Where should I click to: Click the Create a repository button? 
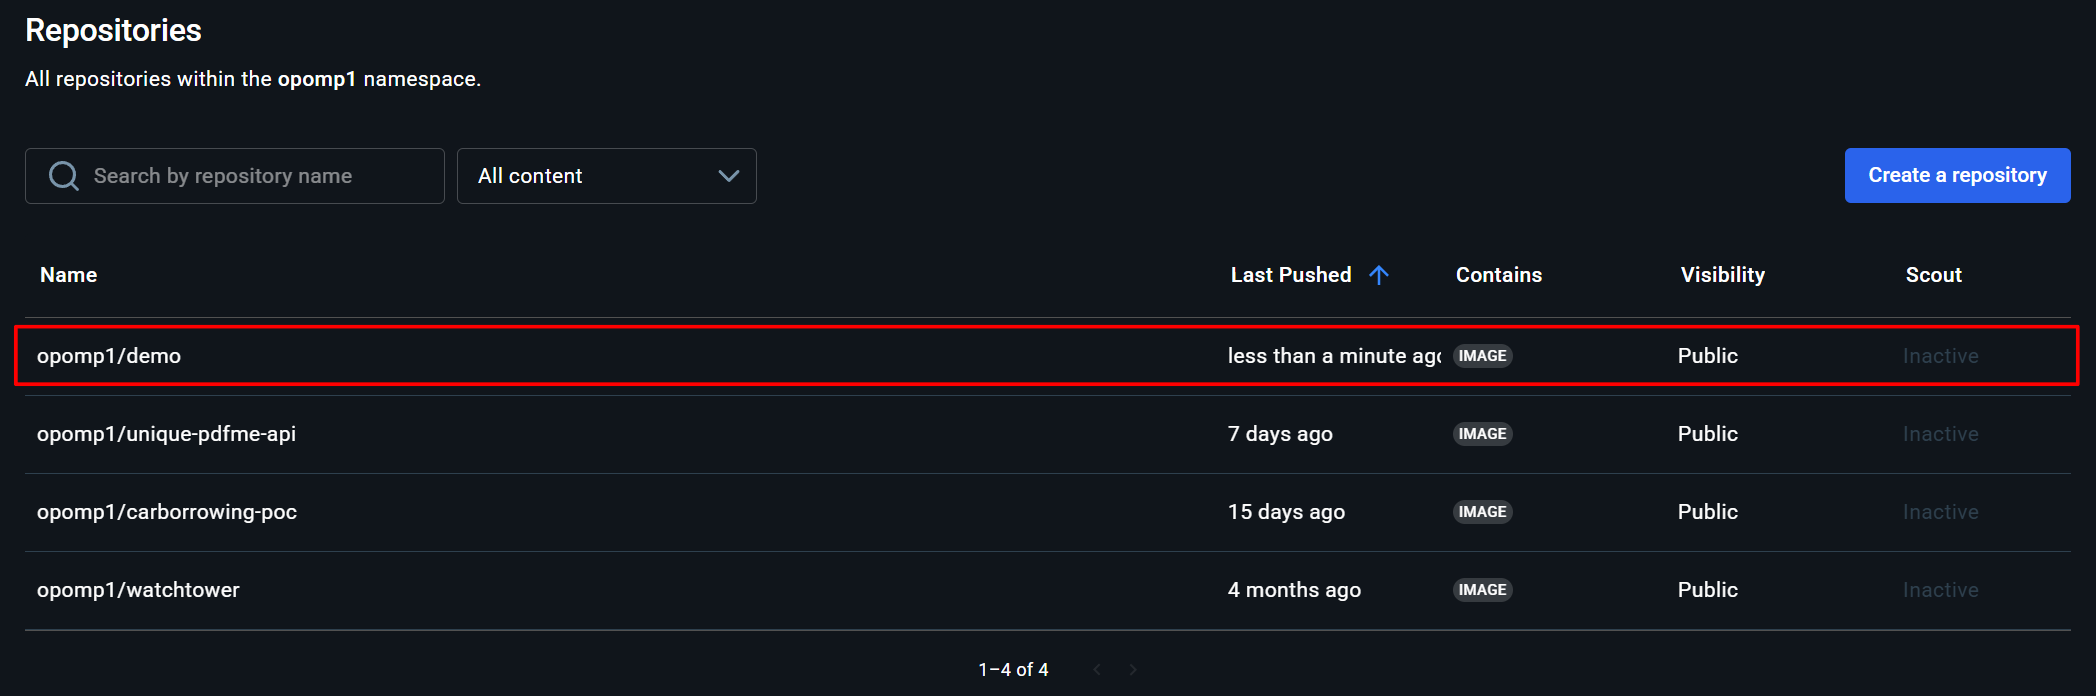pyautogui.click(x=1957, y=176)
